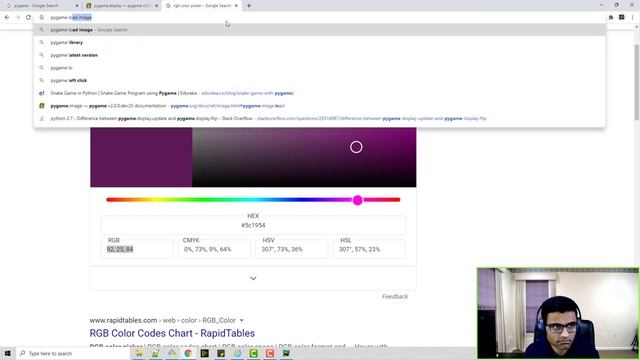Click the HSV value field 307°, 73%, 36%
Screen dimensions: 640x360
tap(291, 249)
